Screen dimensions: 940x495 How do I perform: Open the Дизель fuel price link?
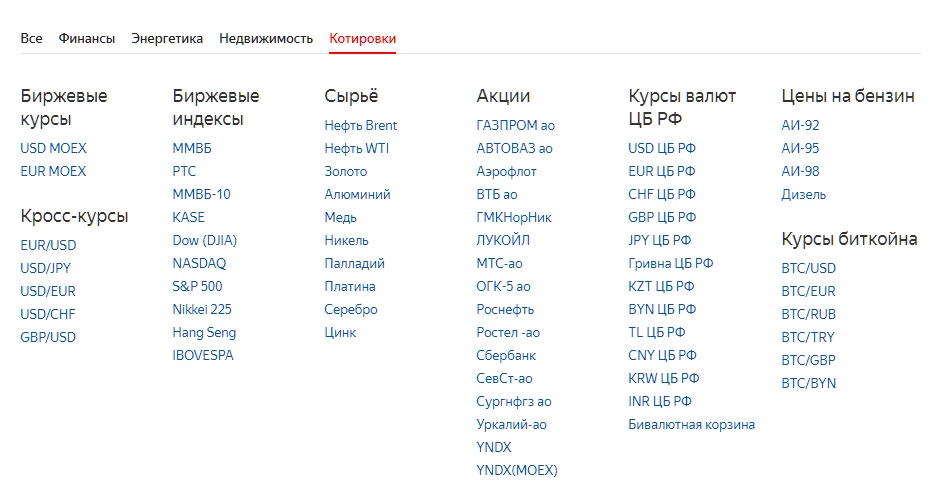pyautogui.click(x=803, y=194)
